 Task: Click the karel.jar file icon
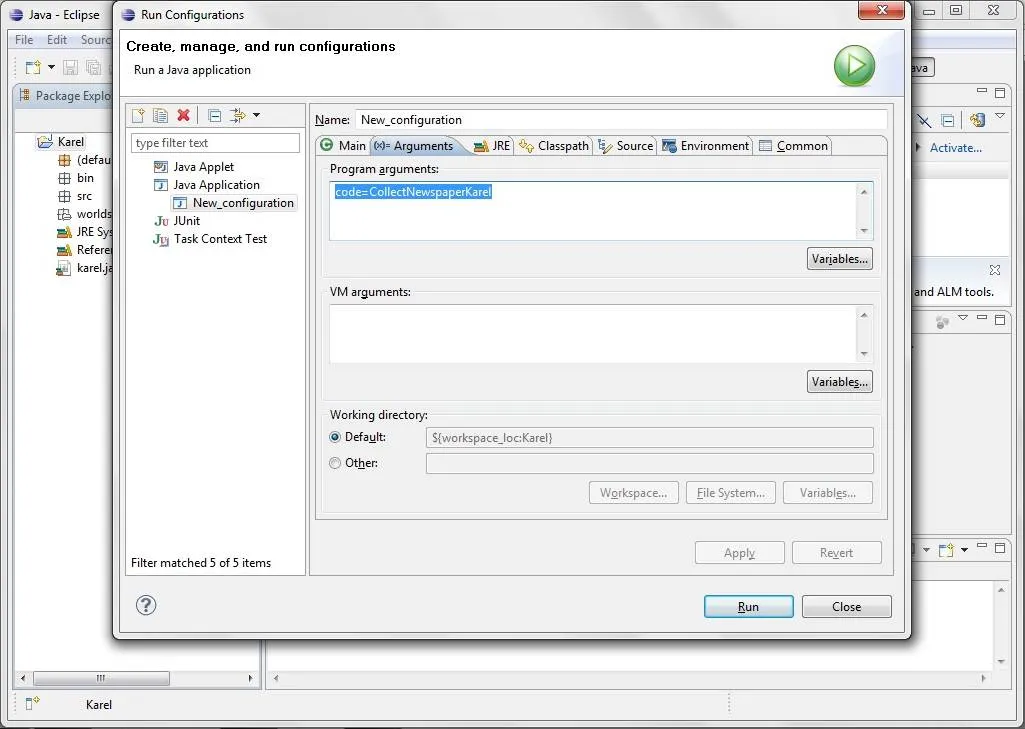(63, 268)
